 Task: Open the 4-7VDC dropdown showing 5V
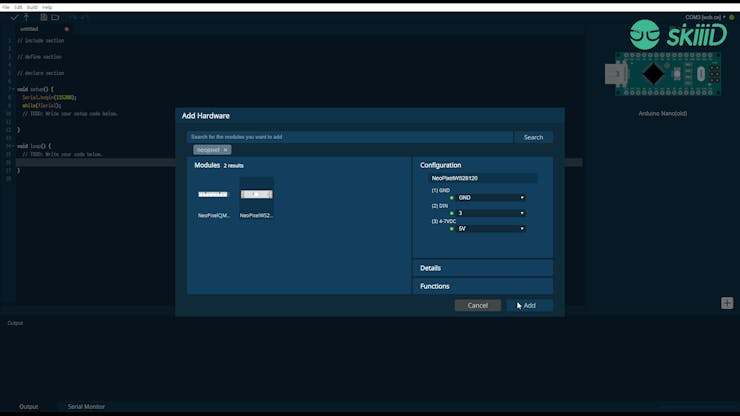491,229
